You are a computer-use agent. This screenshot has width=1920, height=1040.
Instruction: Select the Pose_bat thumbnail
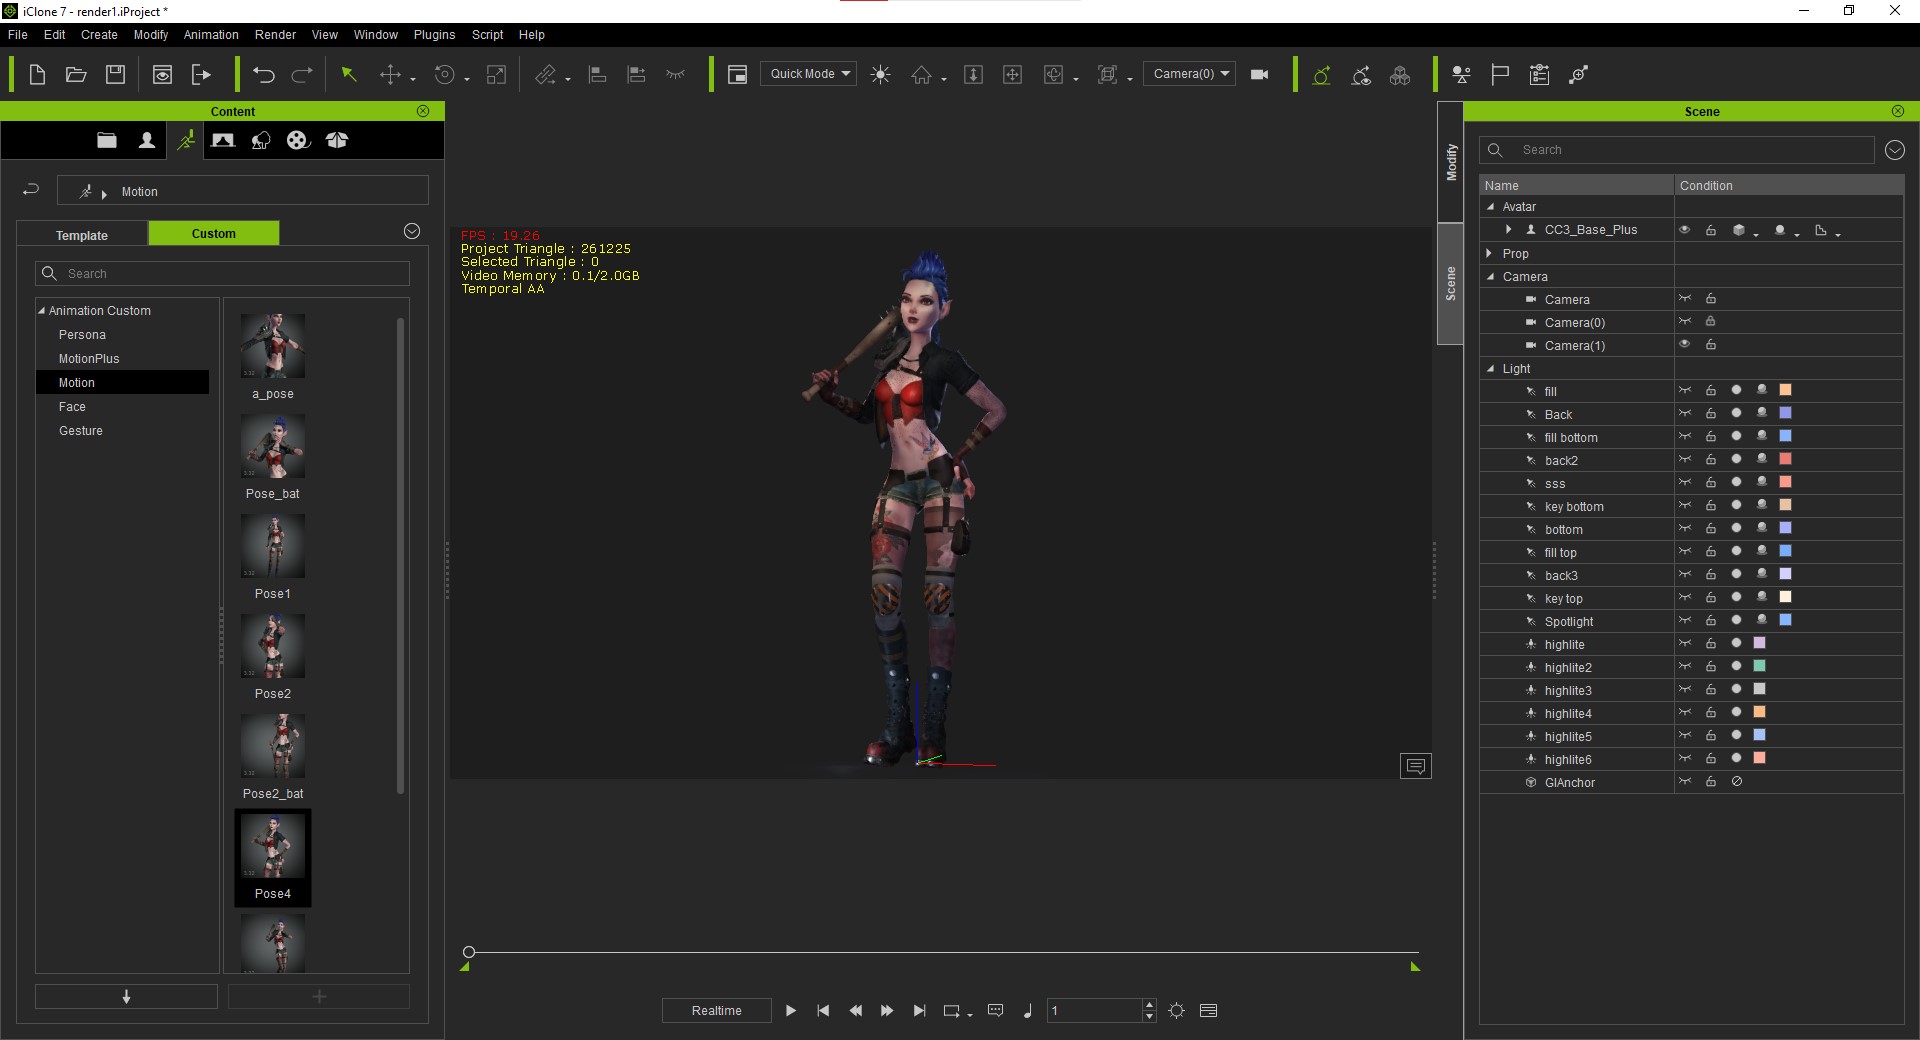[273, 446]
